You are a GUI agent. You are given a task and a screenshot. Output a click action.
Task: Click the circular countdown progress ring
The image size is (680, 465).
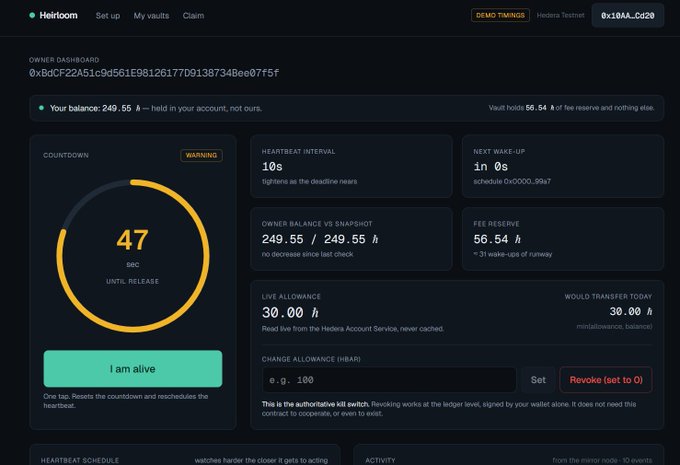point(133,256)
